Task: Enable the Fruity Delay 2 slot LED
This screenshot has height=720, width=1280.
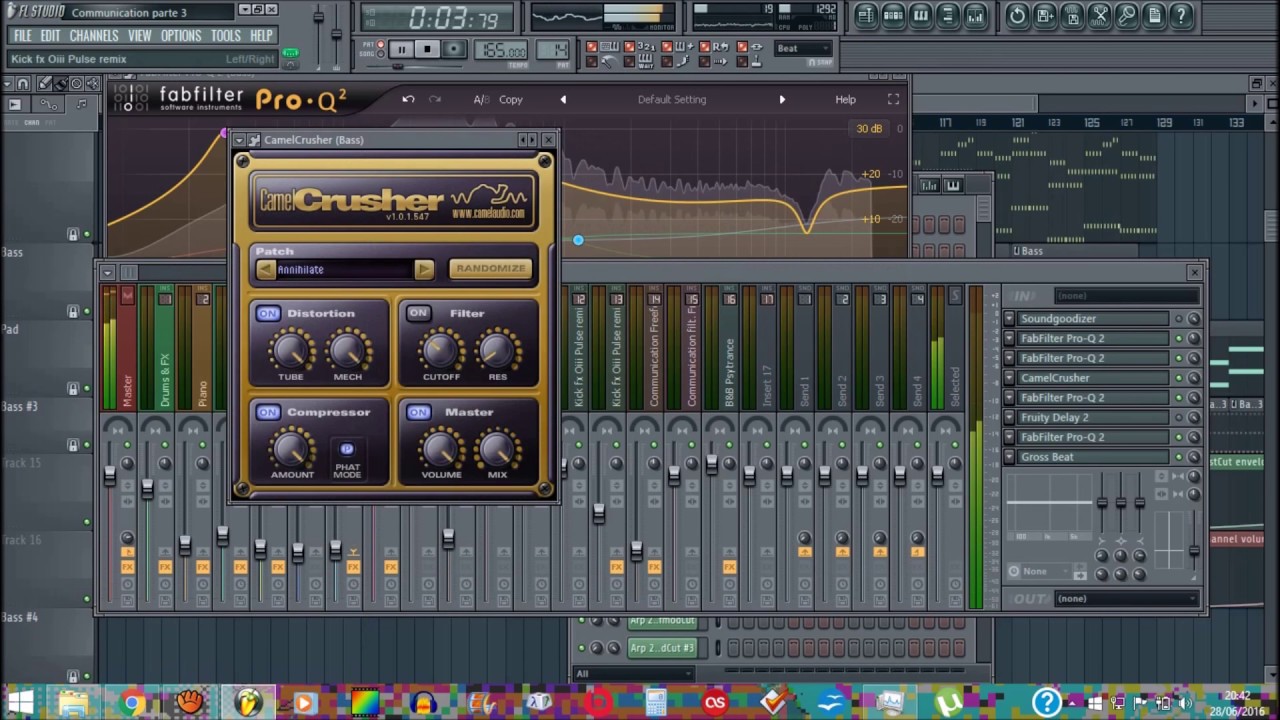Action: click(1179, 418)
